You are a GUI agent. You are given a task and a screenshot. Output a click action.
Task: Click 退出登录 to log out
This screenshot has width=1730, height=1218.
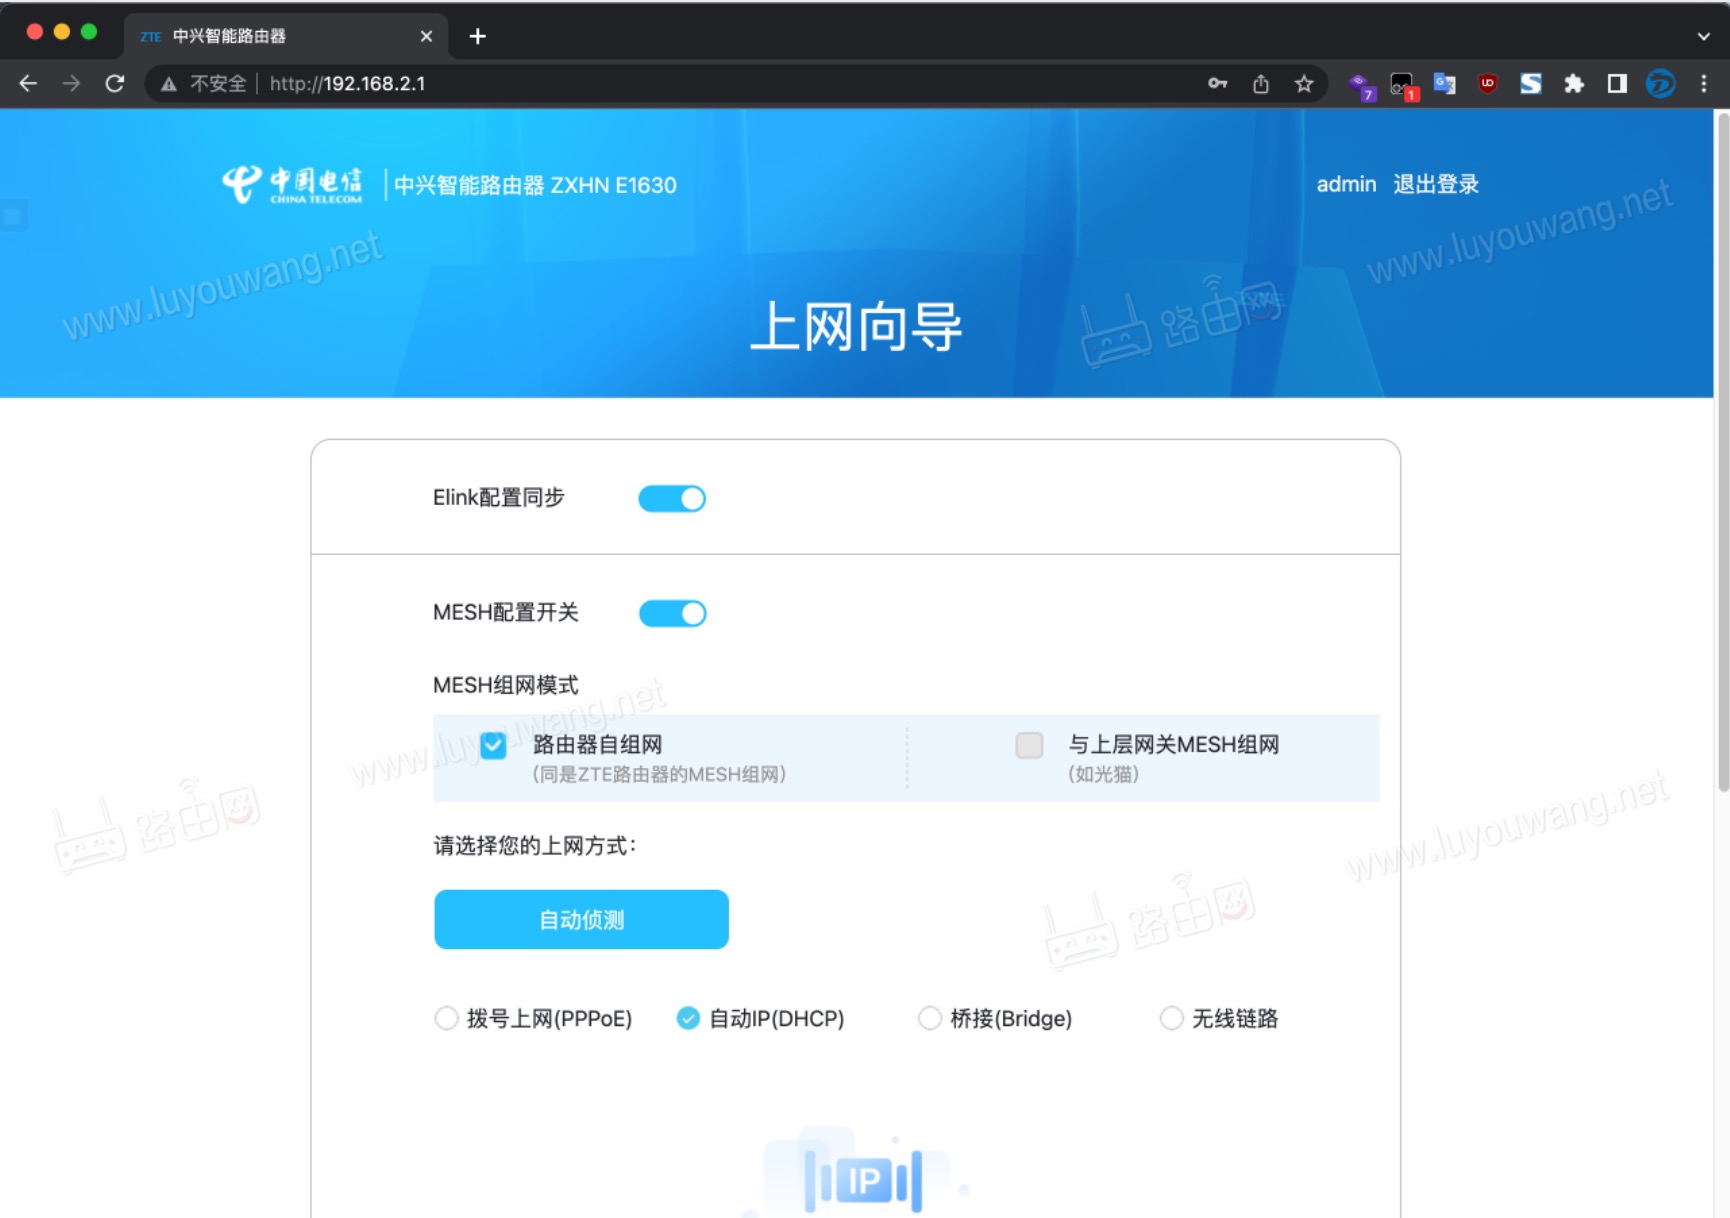pos(1436,183)
